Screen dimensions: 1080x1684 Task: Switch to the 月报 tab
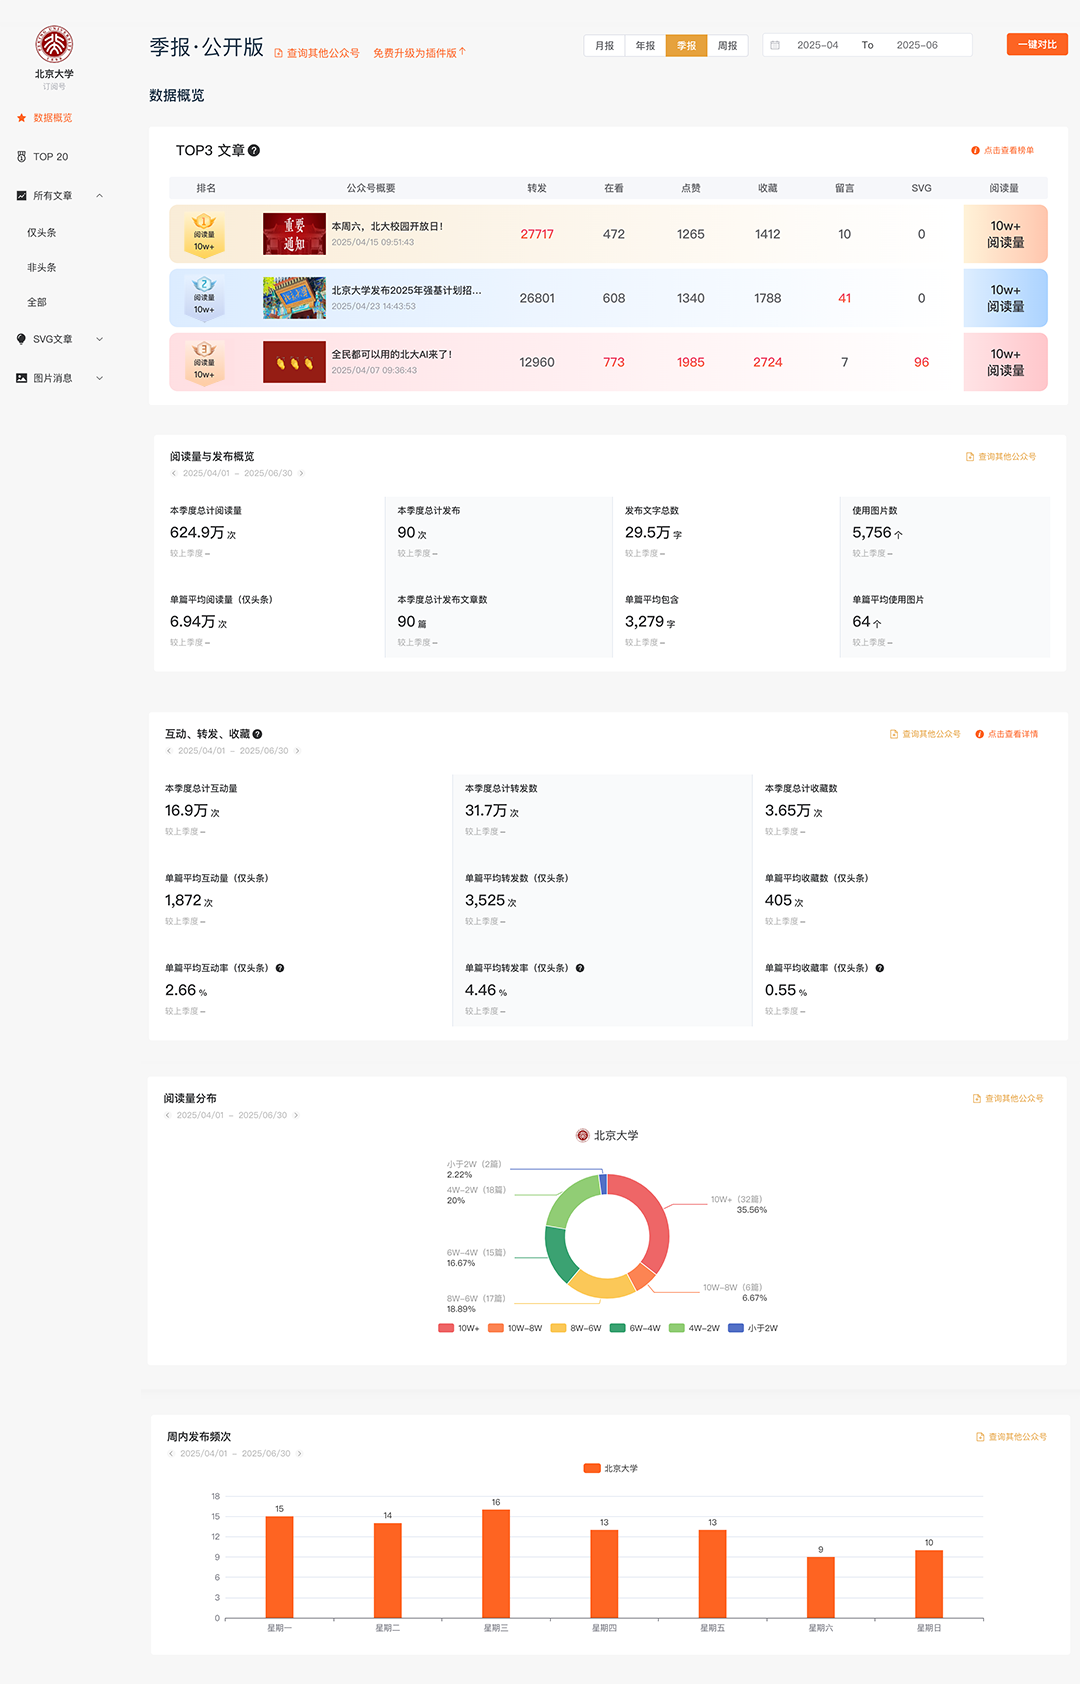(x=604, y=46)
